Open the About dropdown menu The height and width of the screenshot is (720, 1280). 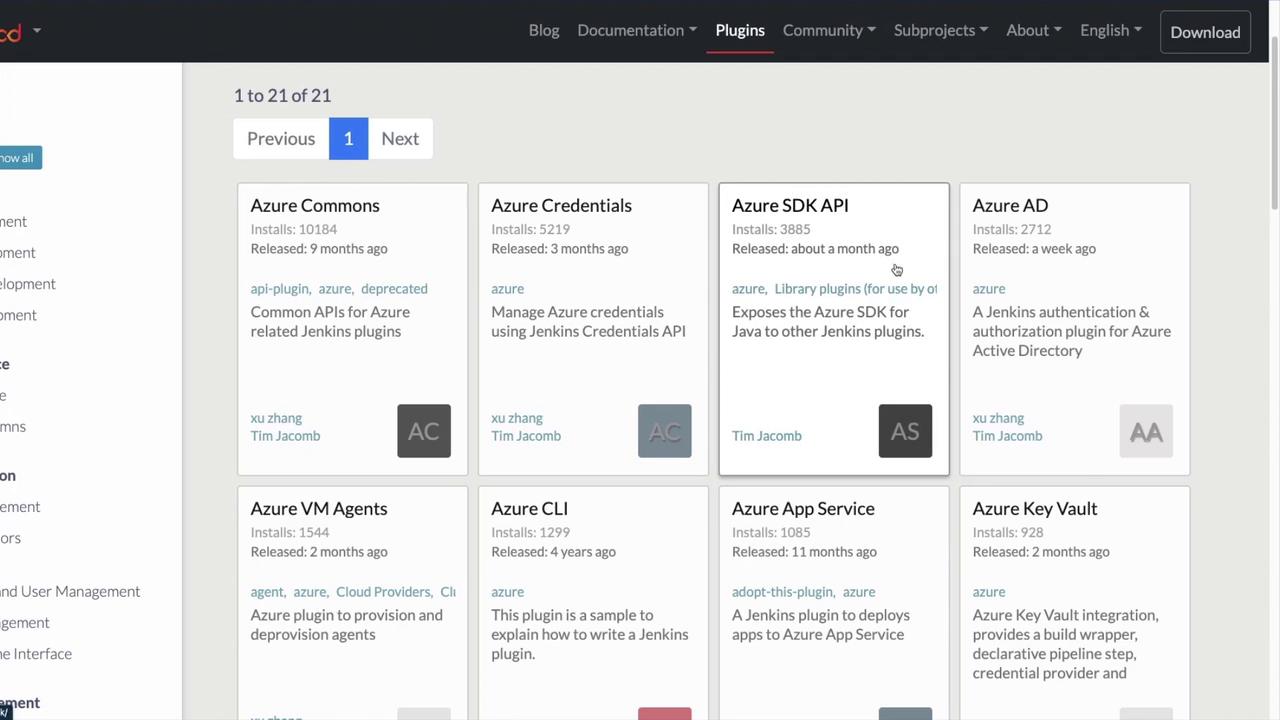tap(1034, 30)
